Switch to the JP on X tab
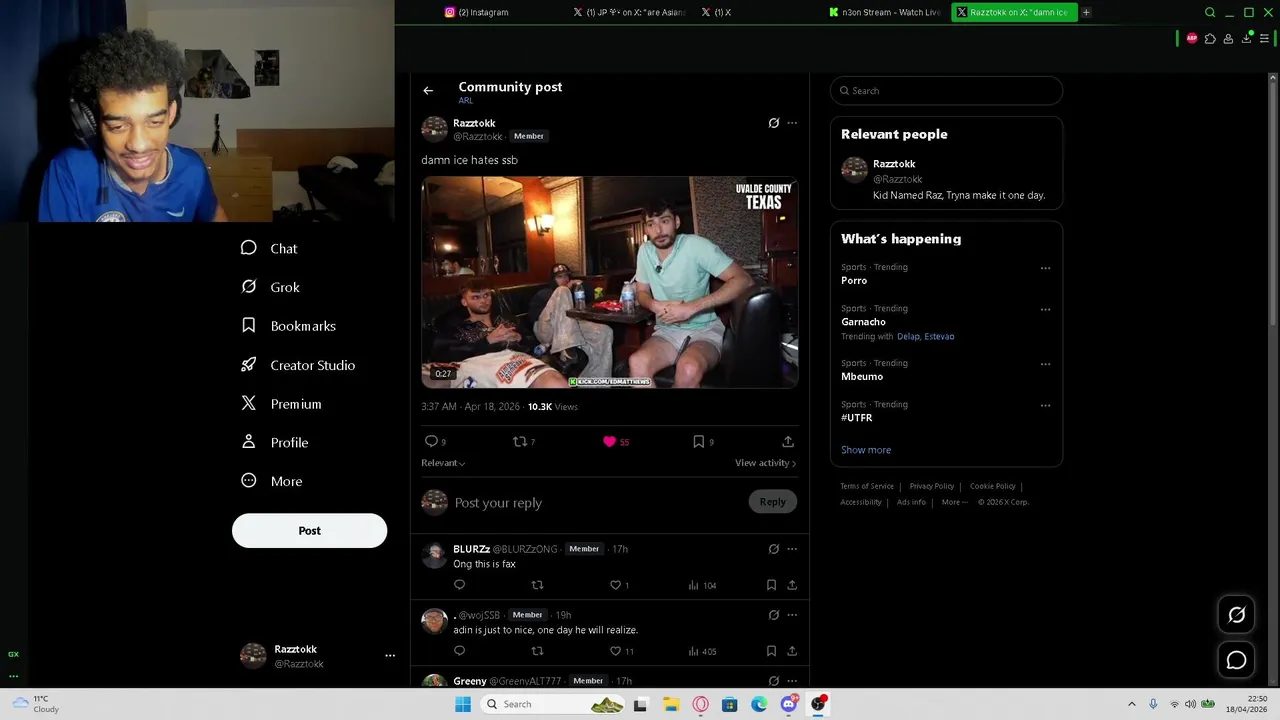The height and width of the screenshot is (720, 1280). [630, 12]
